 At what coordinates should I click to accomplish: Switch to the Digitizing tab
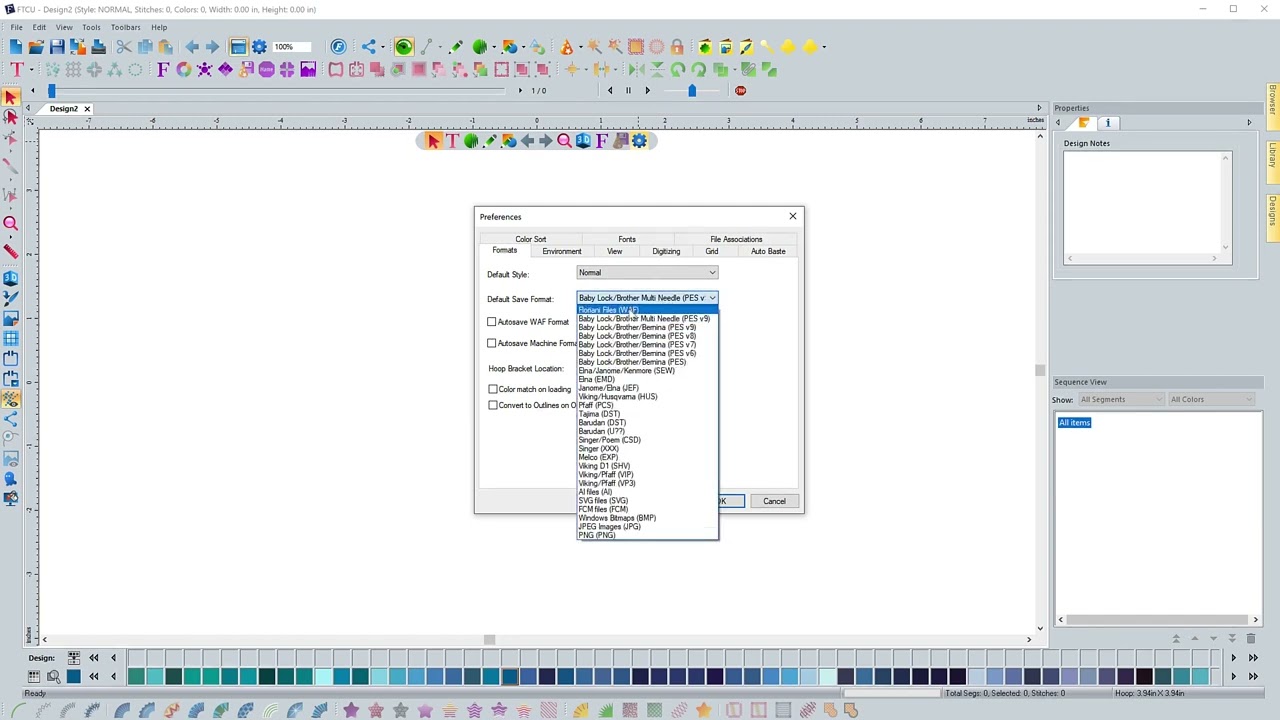[x=666, y=251]
